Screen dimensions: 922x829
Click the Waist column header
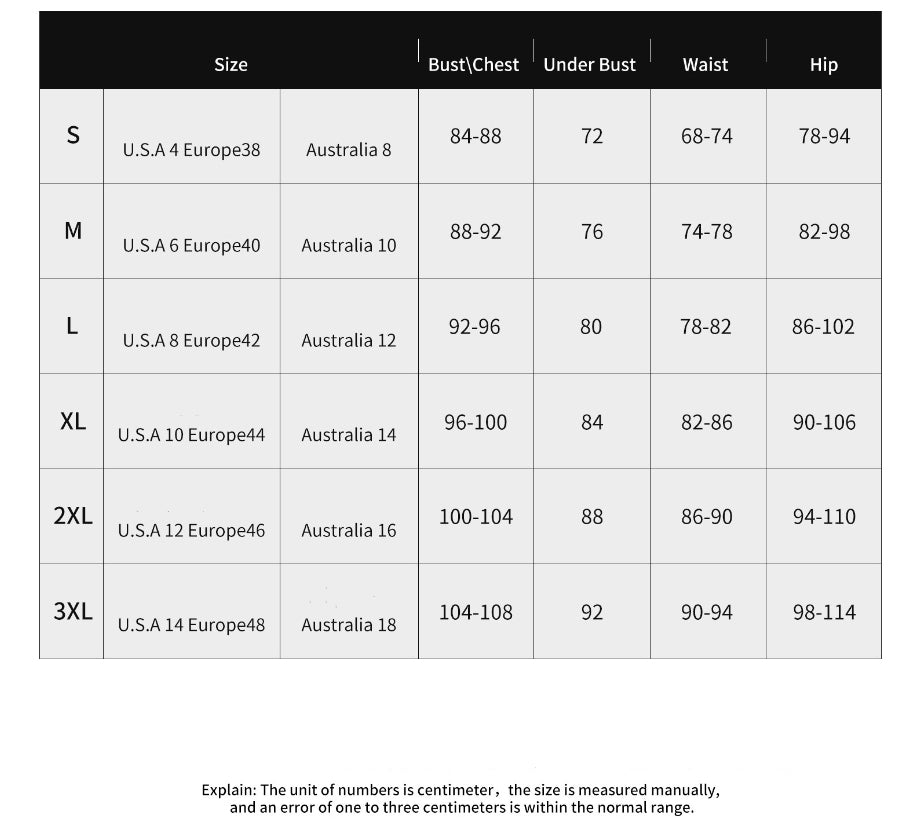(706, 65)
